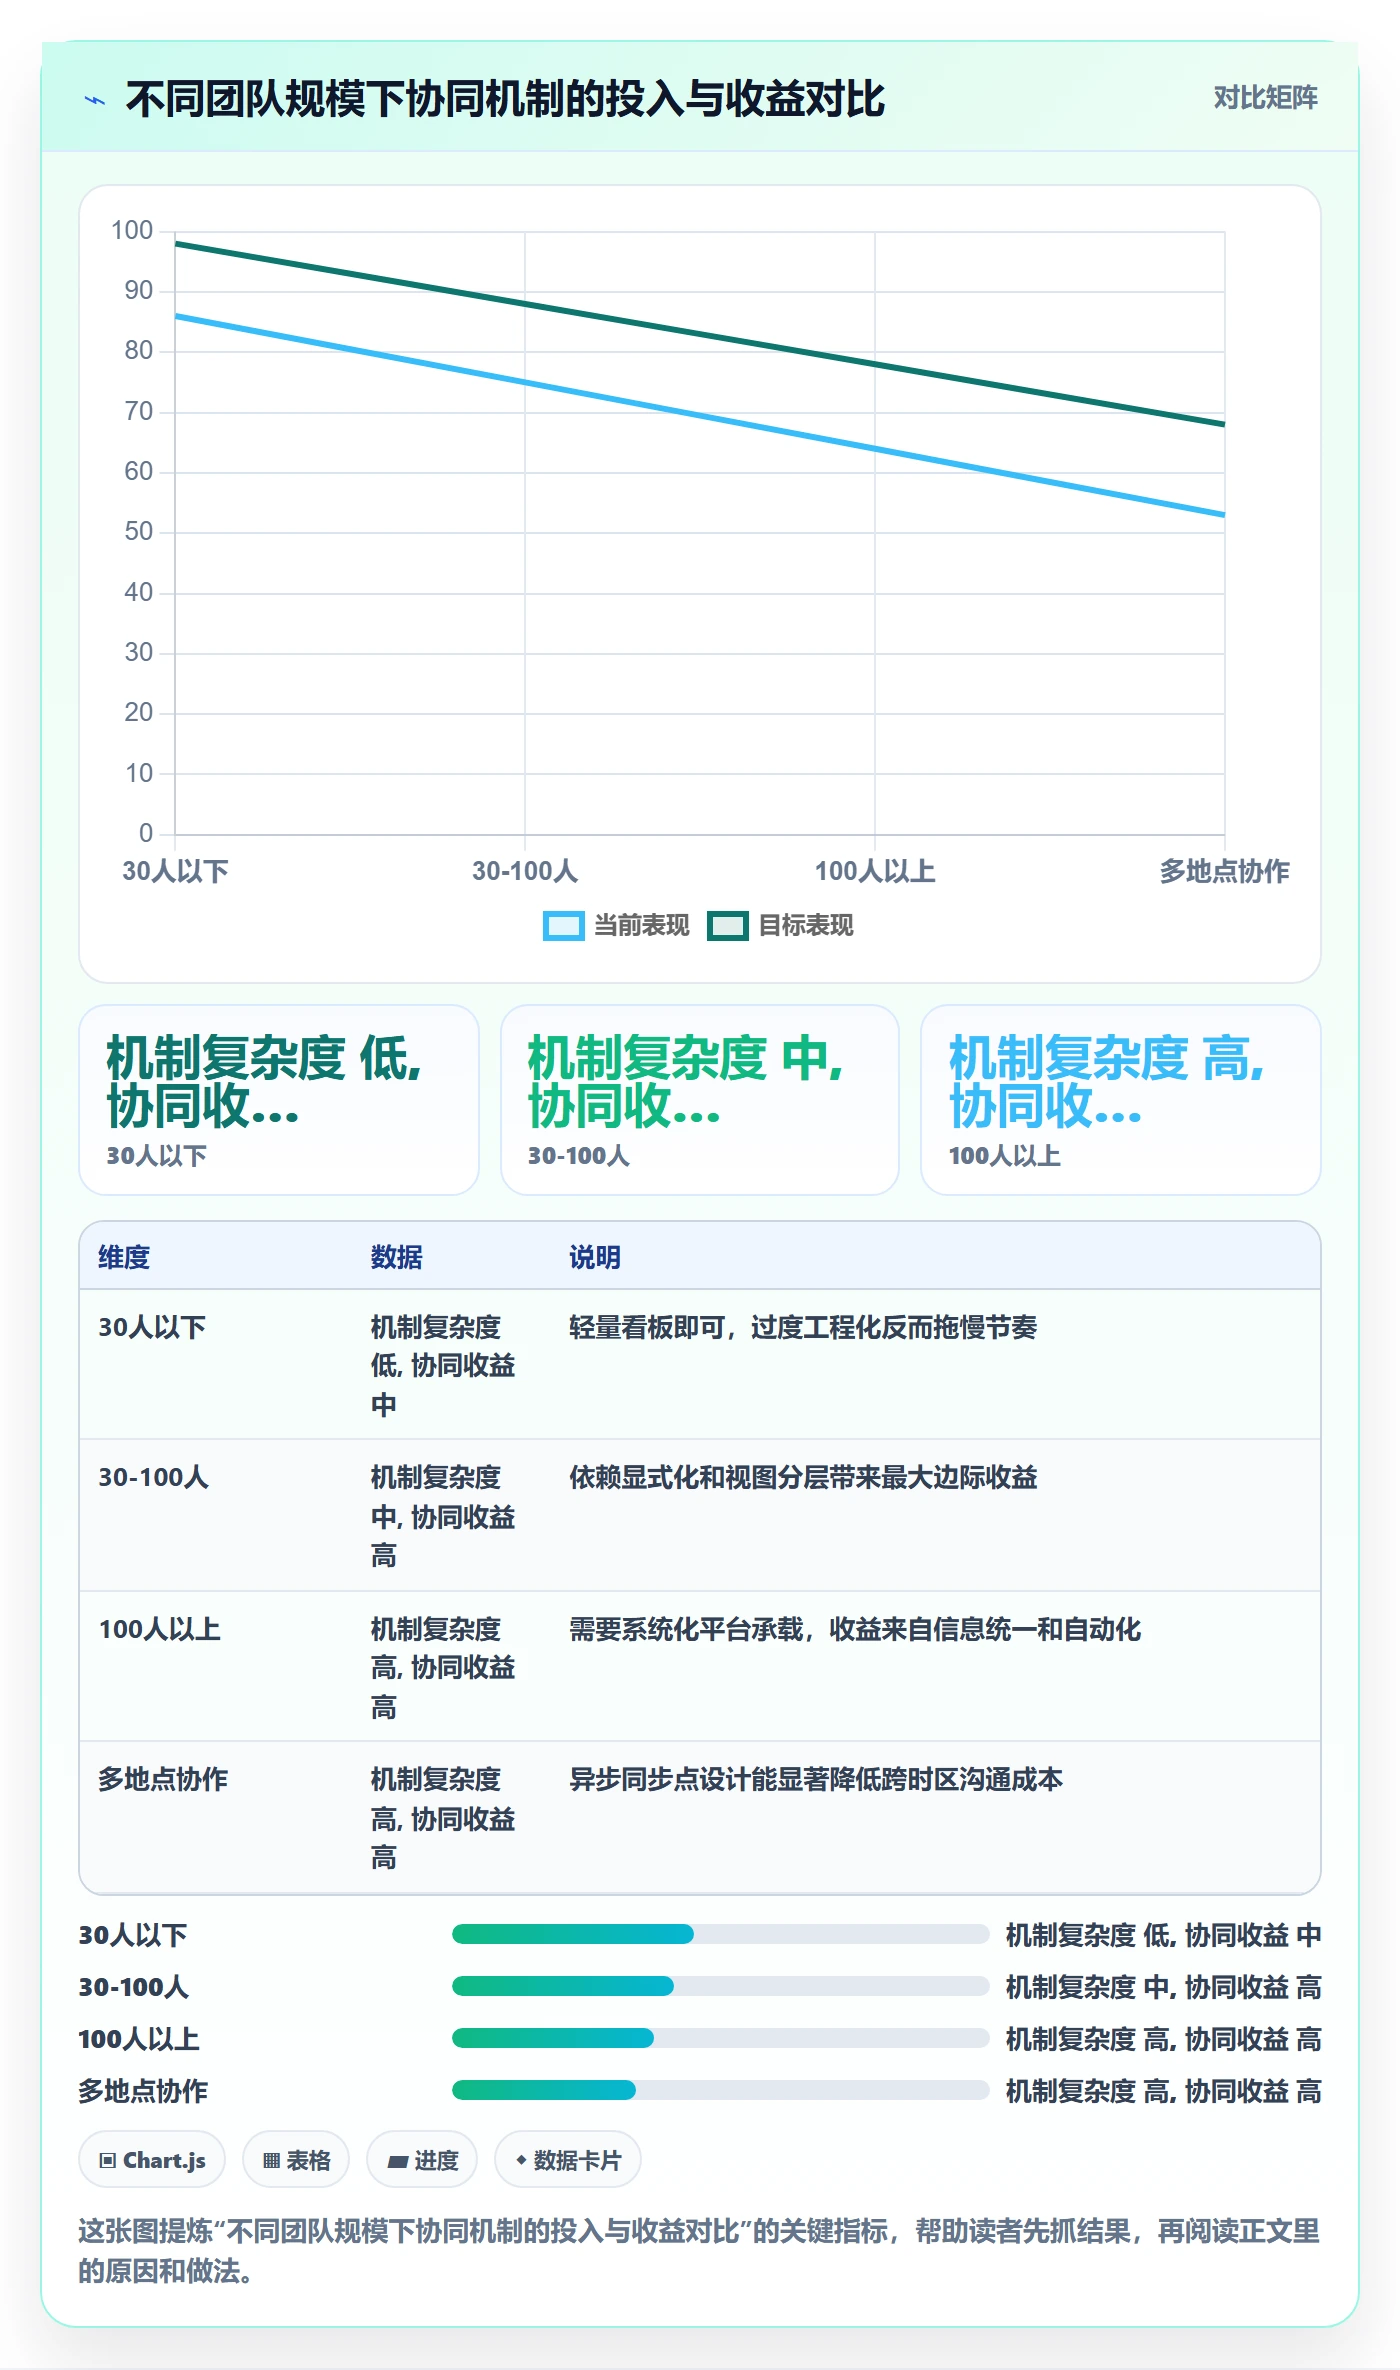Open the 30-100人 data card
This screenshot has height=2370, width=1400.
700,1100
